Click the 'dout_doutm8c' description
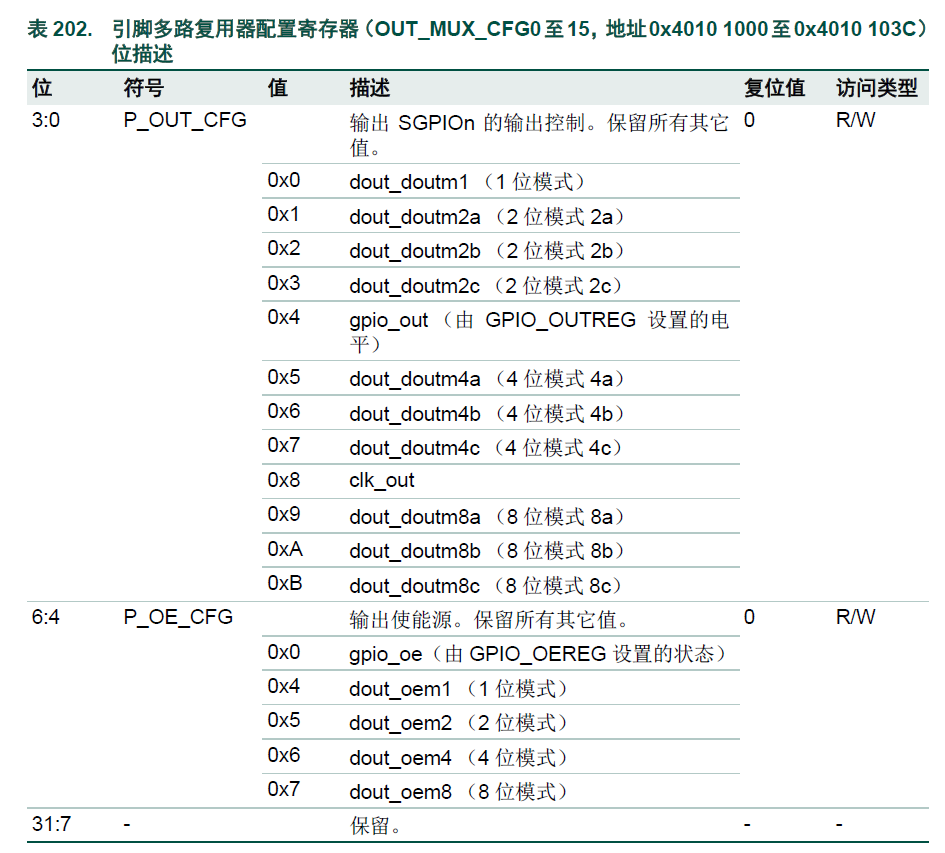Viewport: 945px width, 853px height. [486, 585]
